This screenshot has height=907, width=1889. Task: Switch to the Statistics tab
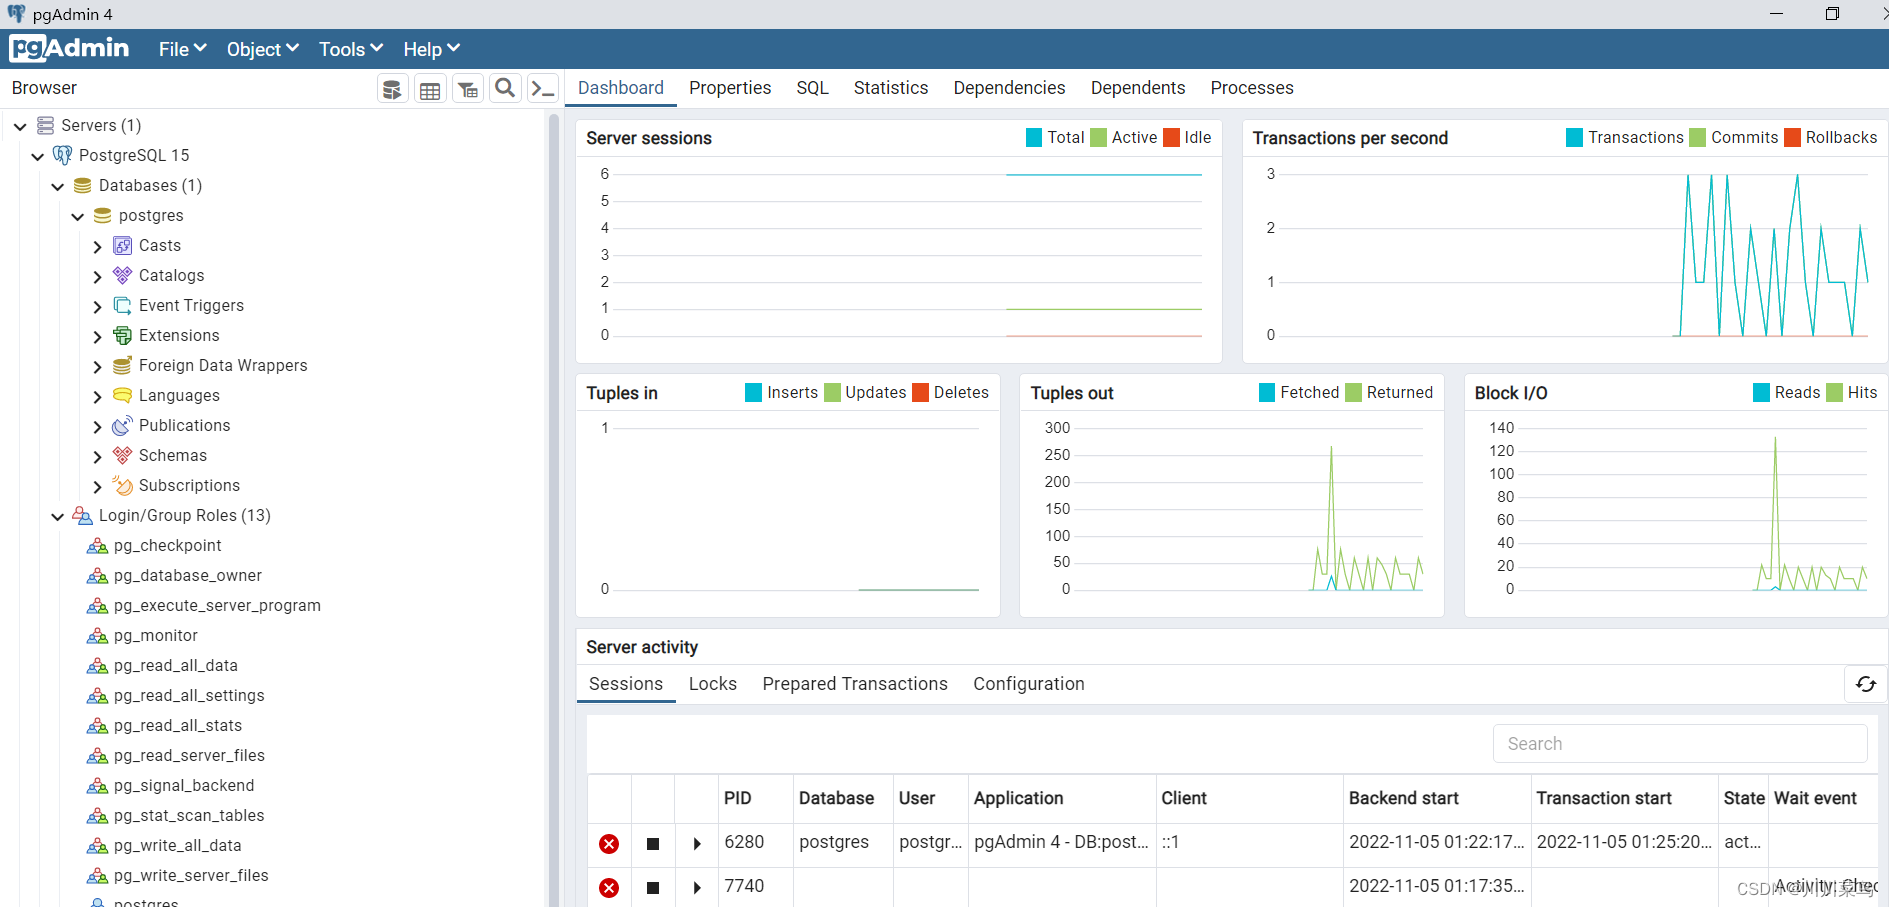click(891, 88)
